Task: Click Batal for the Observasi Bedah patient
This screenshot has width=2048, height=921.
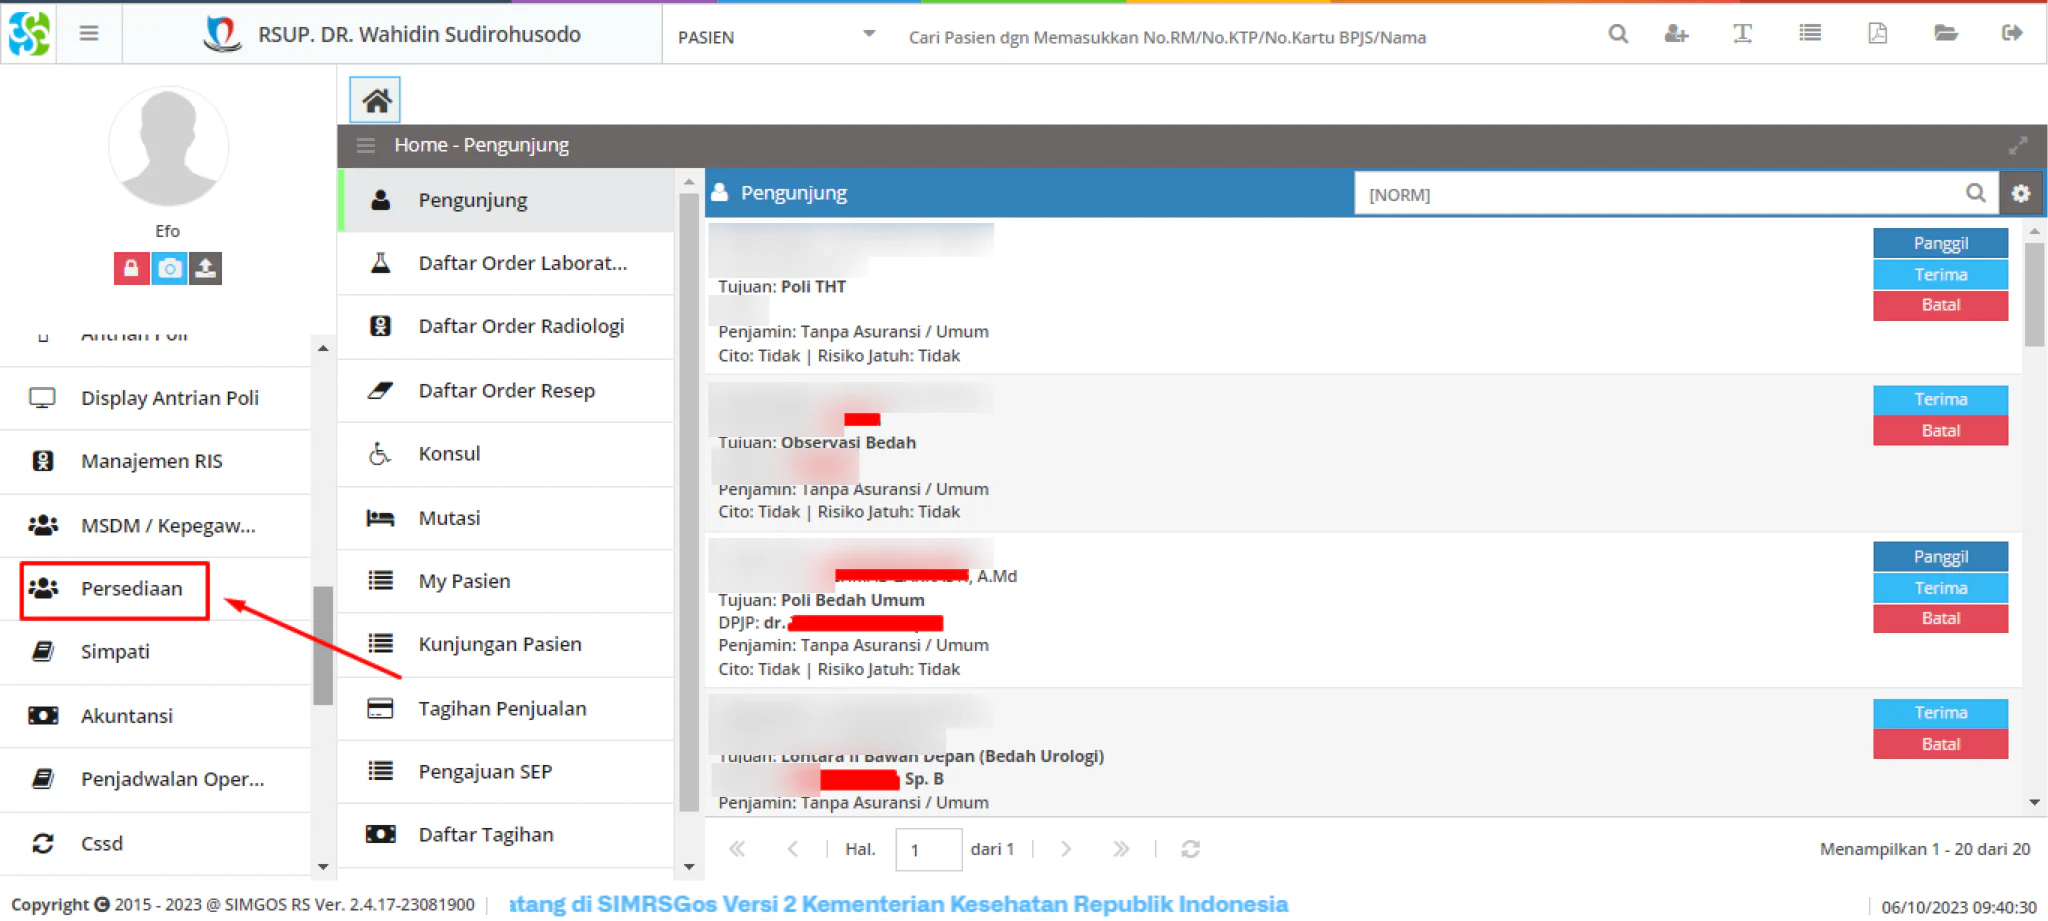Action: pyautogui.click(x=1940, y=431)
